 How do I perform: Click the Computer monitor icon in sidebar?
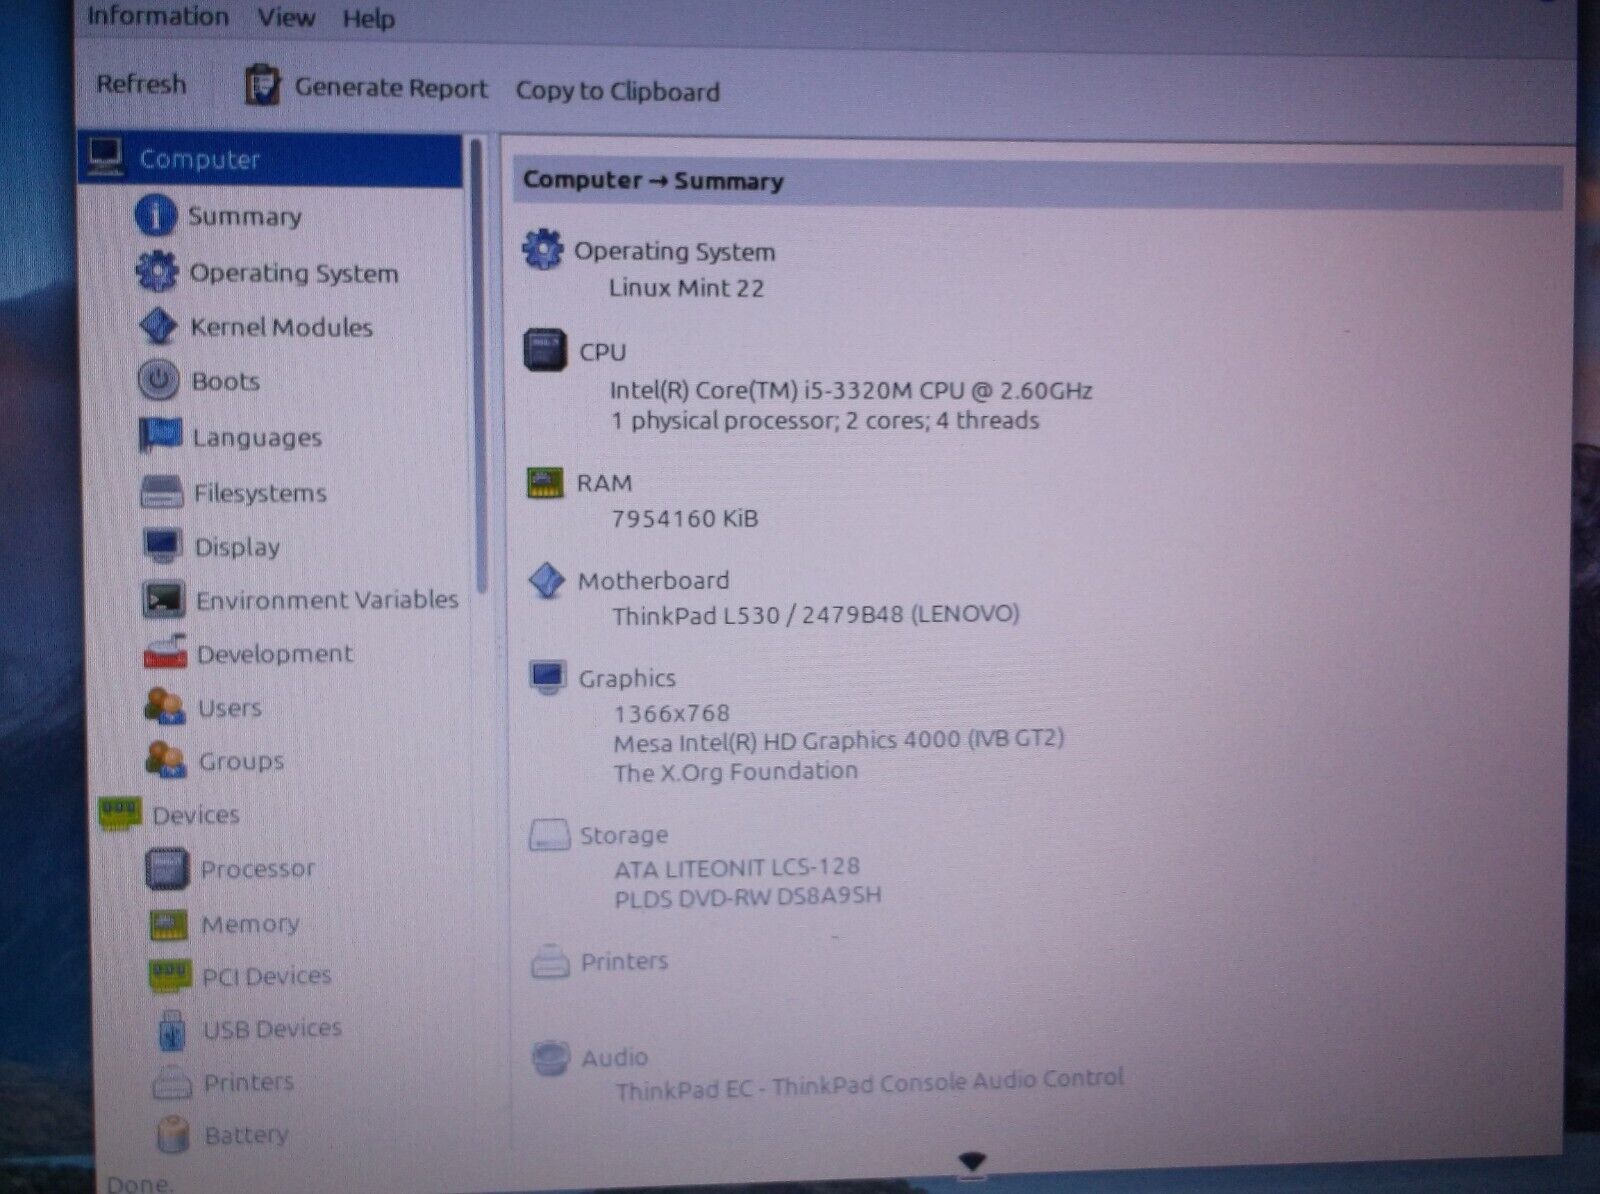105,157
